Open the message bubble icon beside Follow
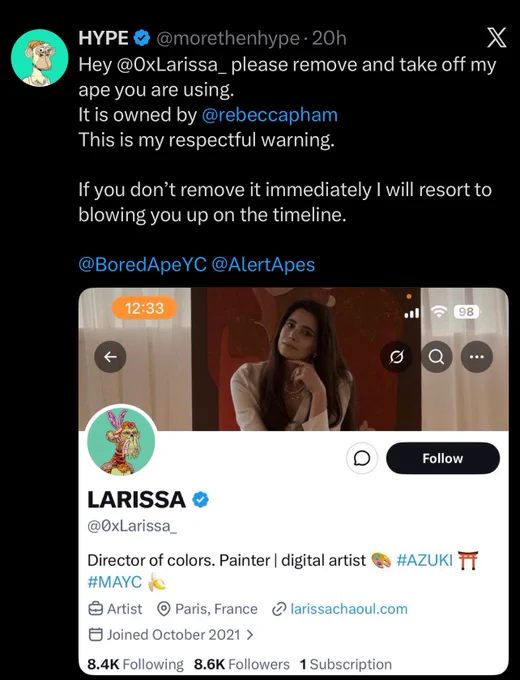 362,458
